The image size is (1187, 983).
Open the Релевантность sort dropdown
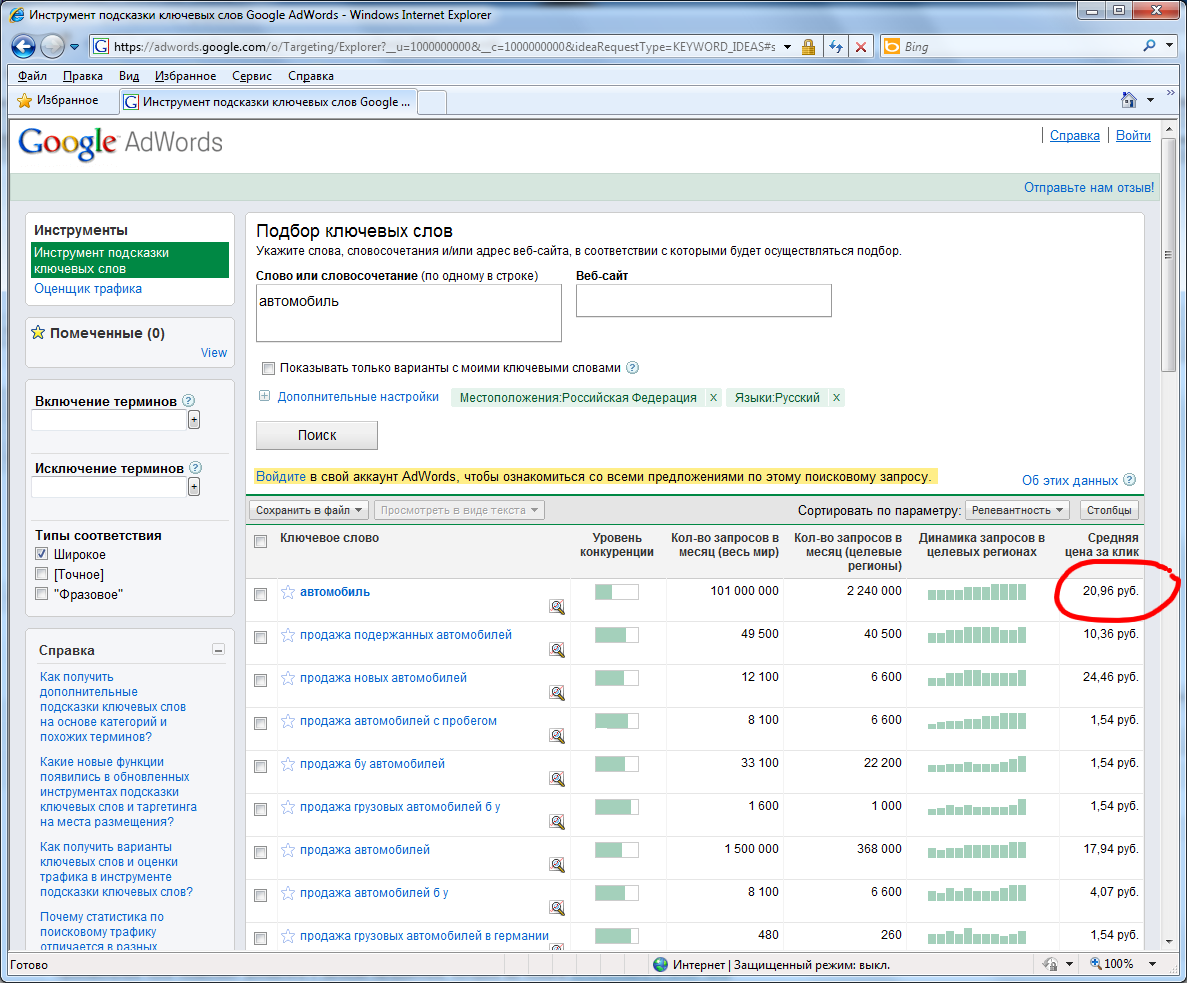(1016, 510)
